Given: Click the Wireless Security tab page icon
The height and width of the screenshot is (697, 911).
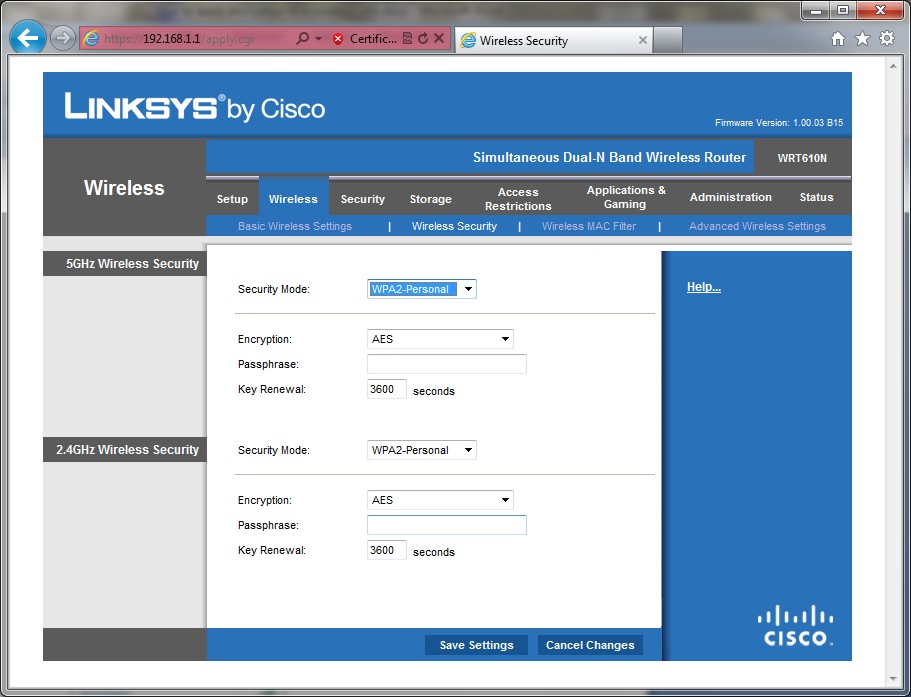Looking at the screenshot, I should click(468, 40).
